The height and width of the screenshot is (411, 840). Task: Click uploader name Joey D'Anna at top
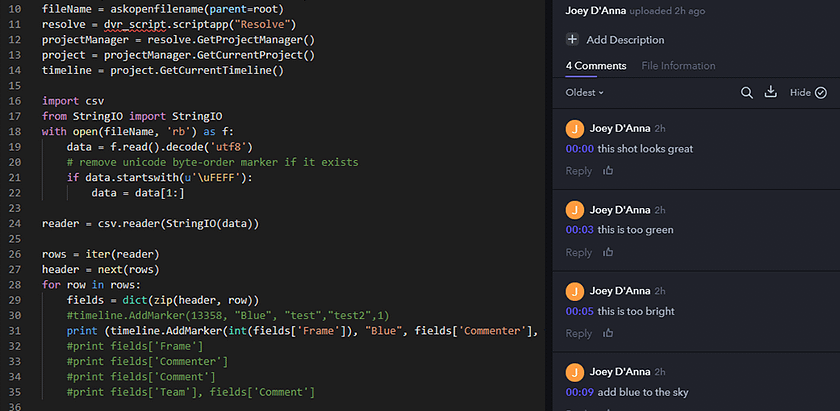596,11
